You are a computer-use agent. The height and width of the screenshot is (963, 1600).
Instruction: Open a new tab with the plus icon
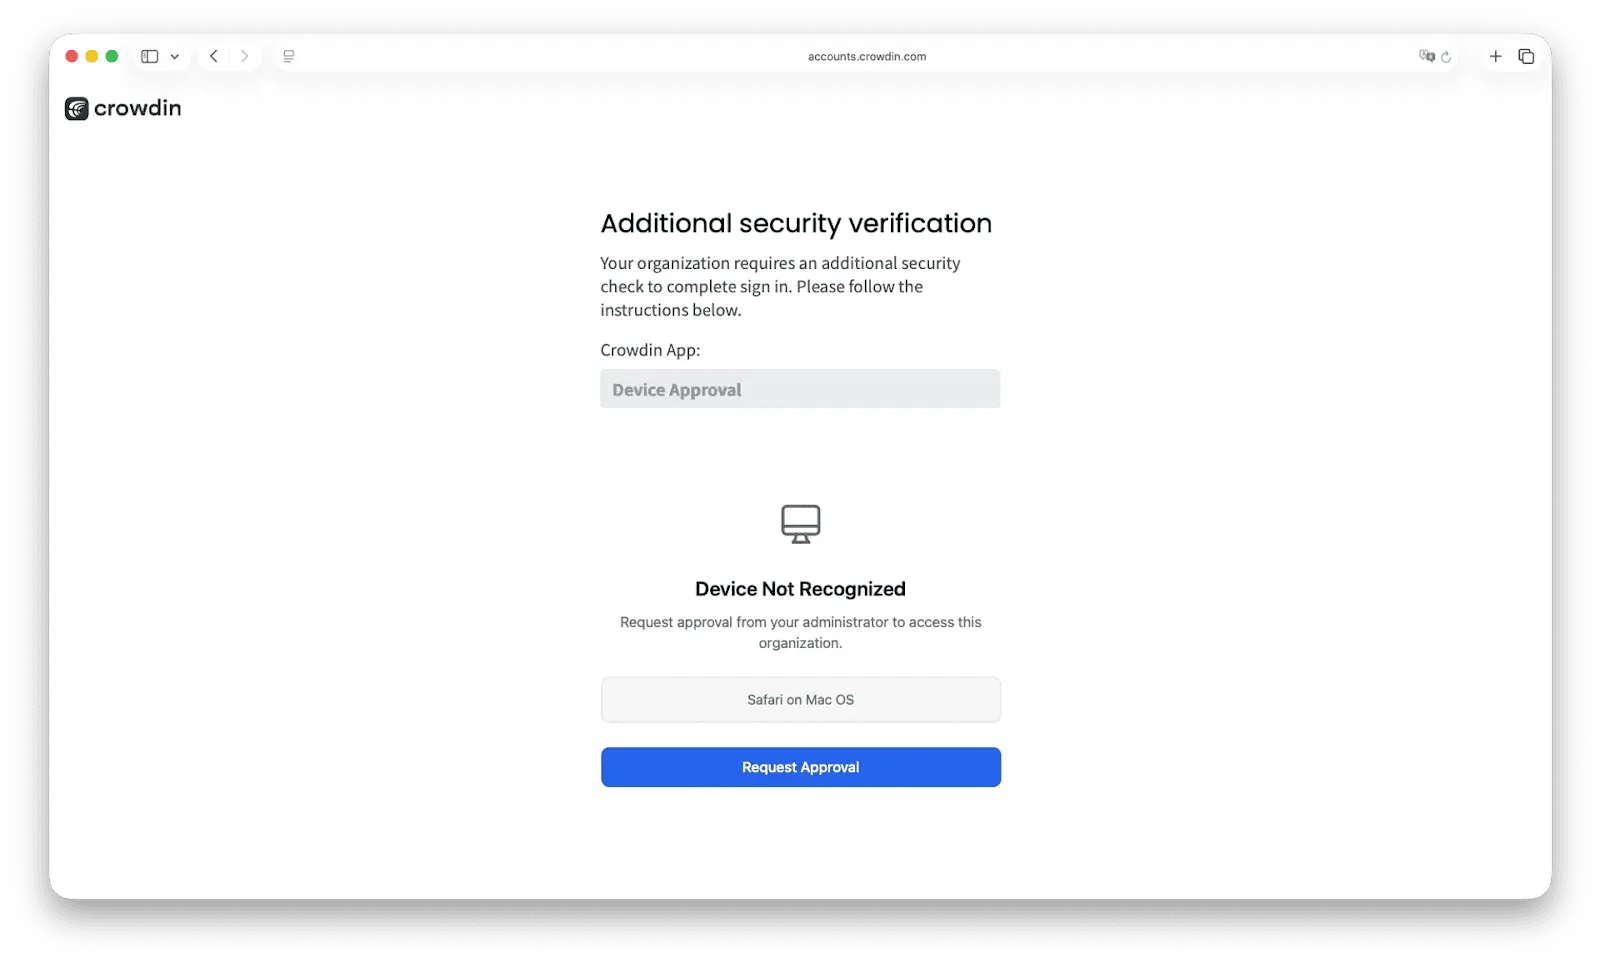click(1496, 56)
